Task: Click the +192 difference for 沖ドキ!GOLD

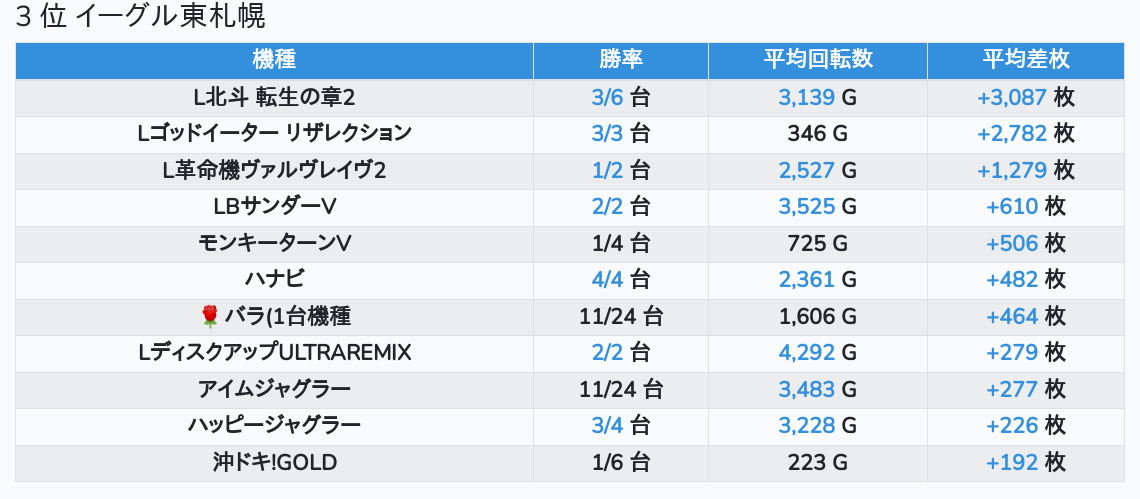Action: click(1012, 462)
